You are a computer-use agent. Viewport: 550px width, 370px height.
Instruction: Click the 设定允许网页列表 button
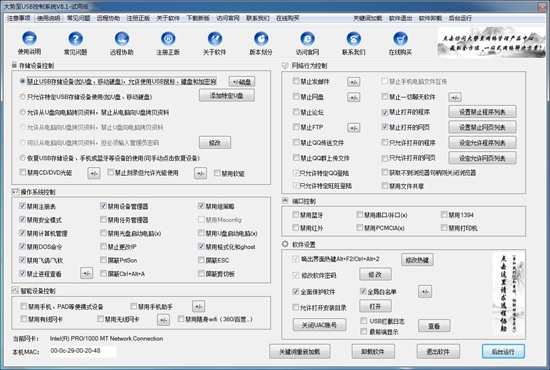click(482, 158)
